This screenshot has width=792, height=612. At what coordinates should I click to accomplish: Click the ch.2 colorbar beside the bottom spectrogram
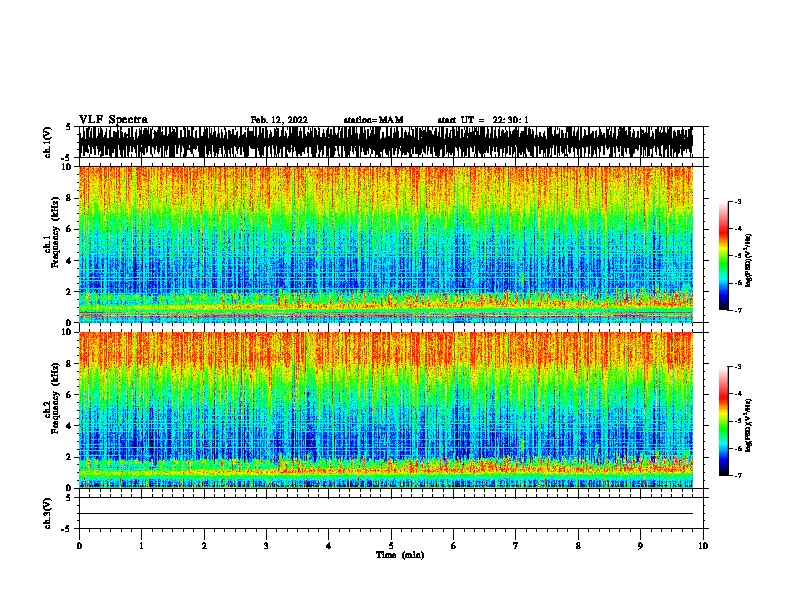pyautogui.click(x=723, y=421)
